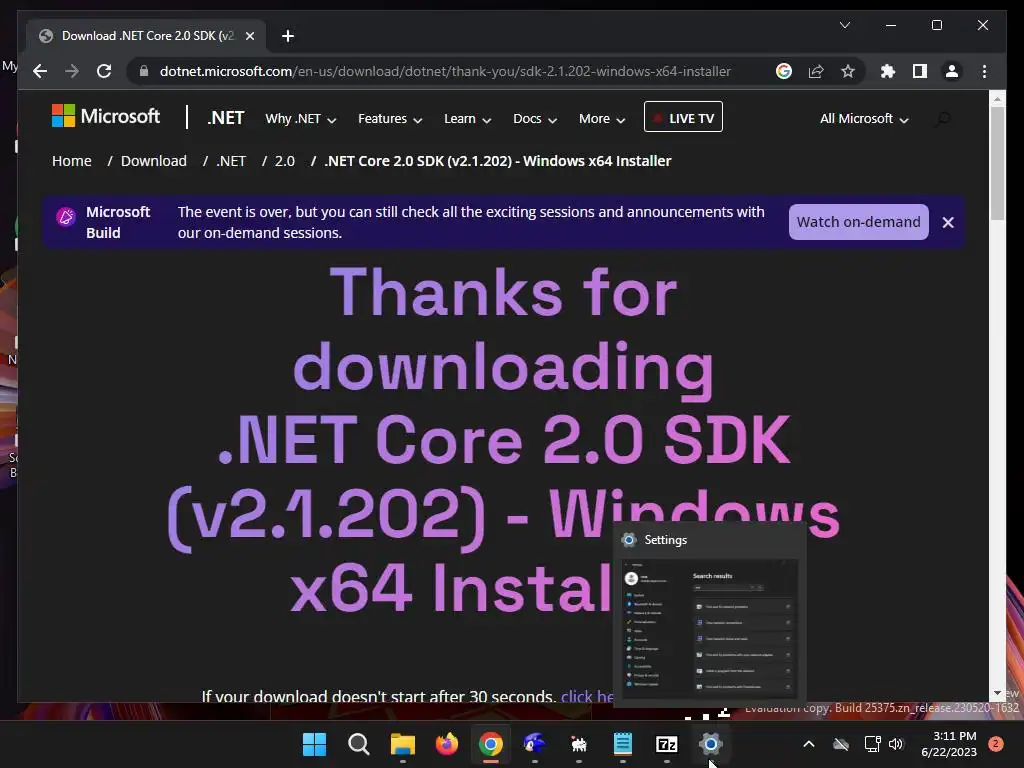Viewport: 1024px width, 768px height.
Task: Open the LIVE TV button
Action: coord(683,117)
